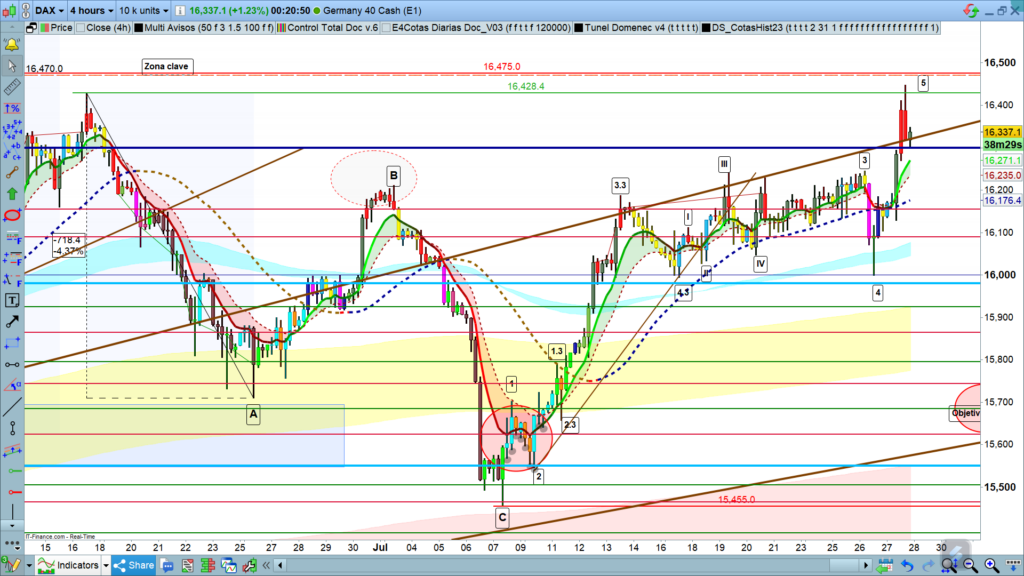Viewport: 1024px width, 576px height.
Task: Select the red ellipse drawing tool
Action: coord(13,215)
